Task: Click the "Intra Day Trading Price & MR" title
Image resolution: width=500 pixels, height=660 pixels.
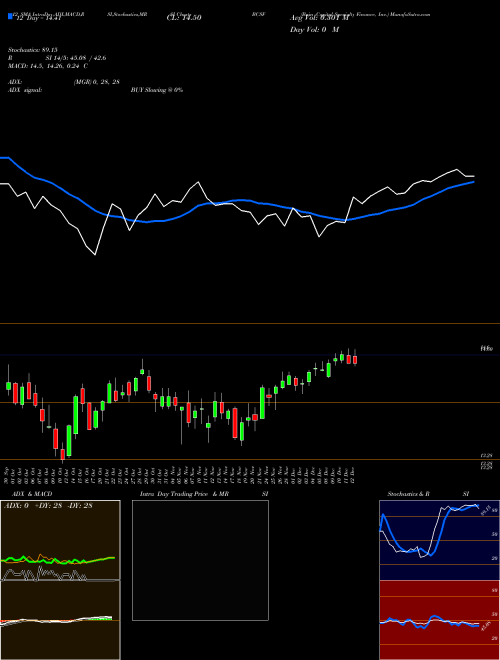Action: 184,494
